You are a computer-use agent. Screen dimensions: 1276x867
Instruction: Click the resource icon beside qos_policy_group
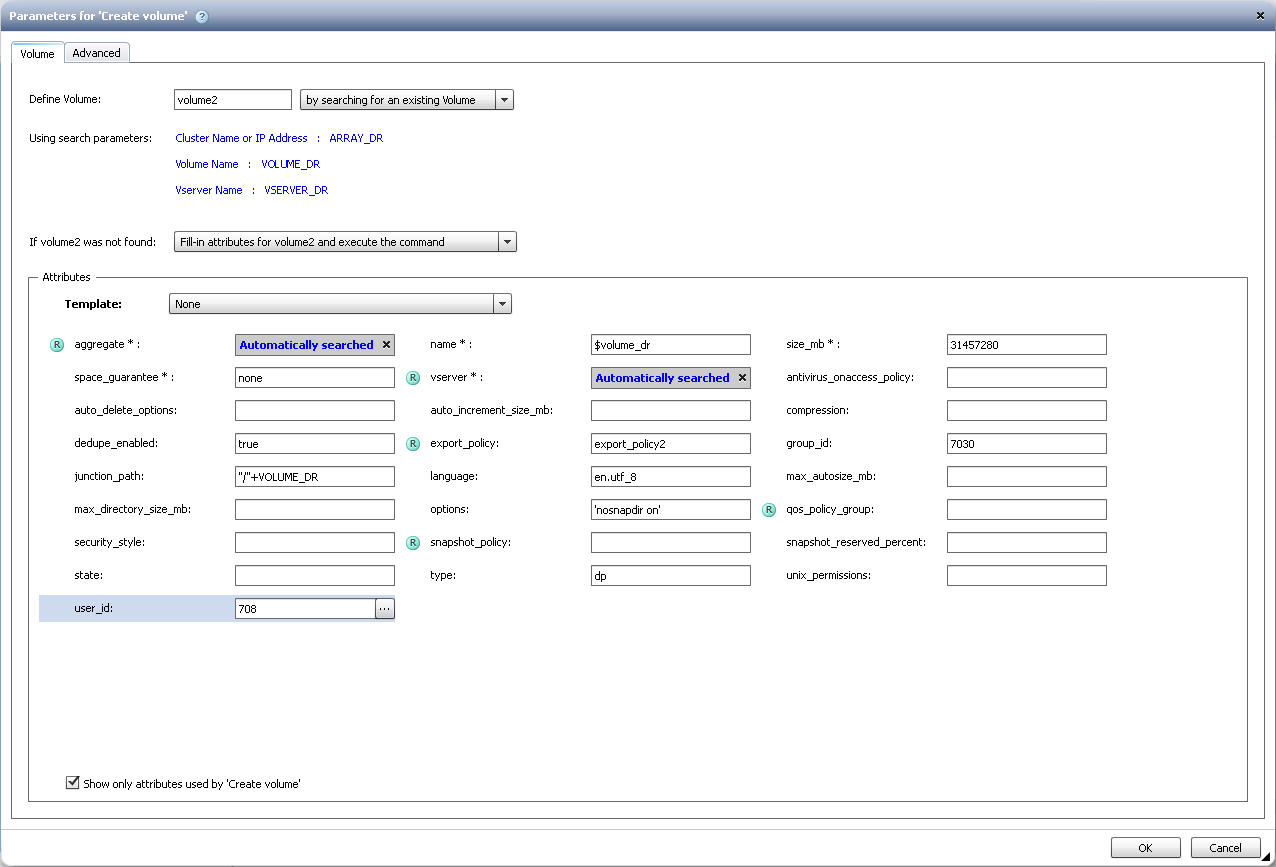coord(769,510)
